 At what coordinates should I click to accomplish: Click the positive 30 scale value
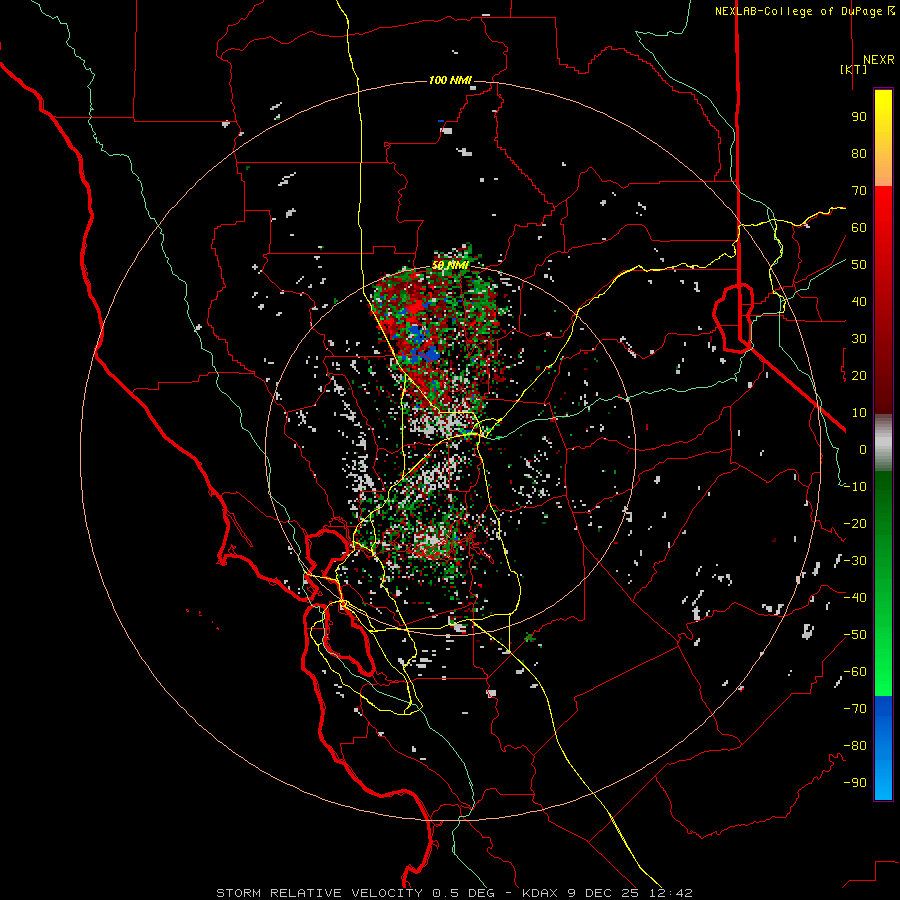click(x=859, y=339)
